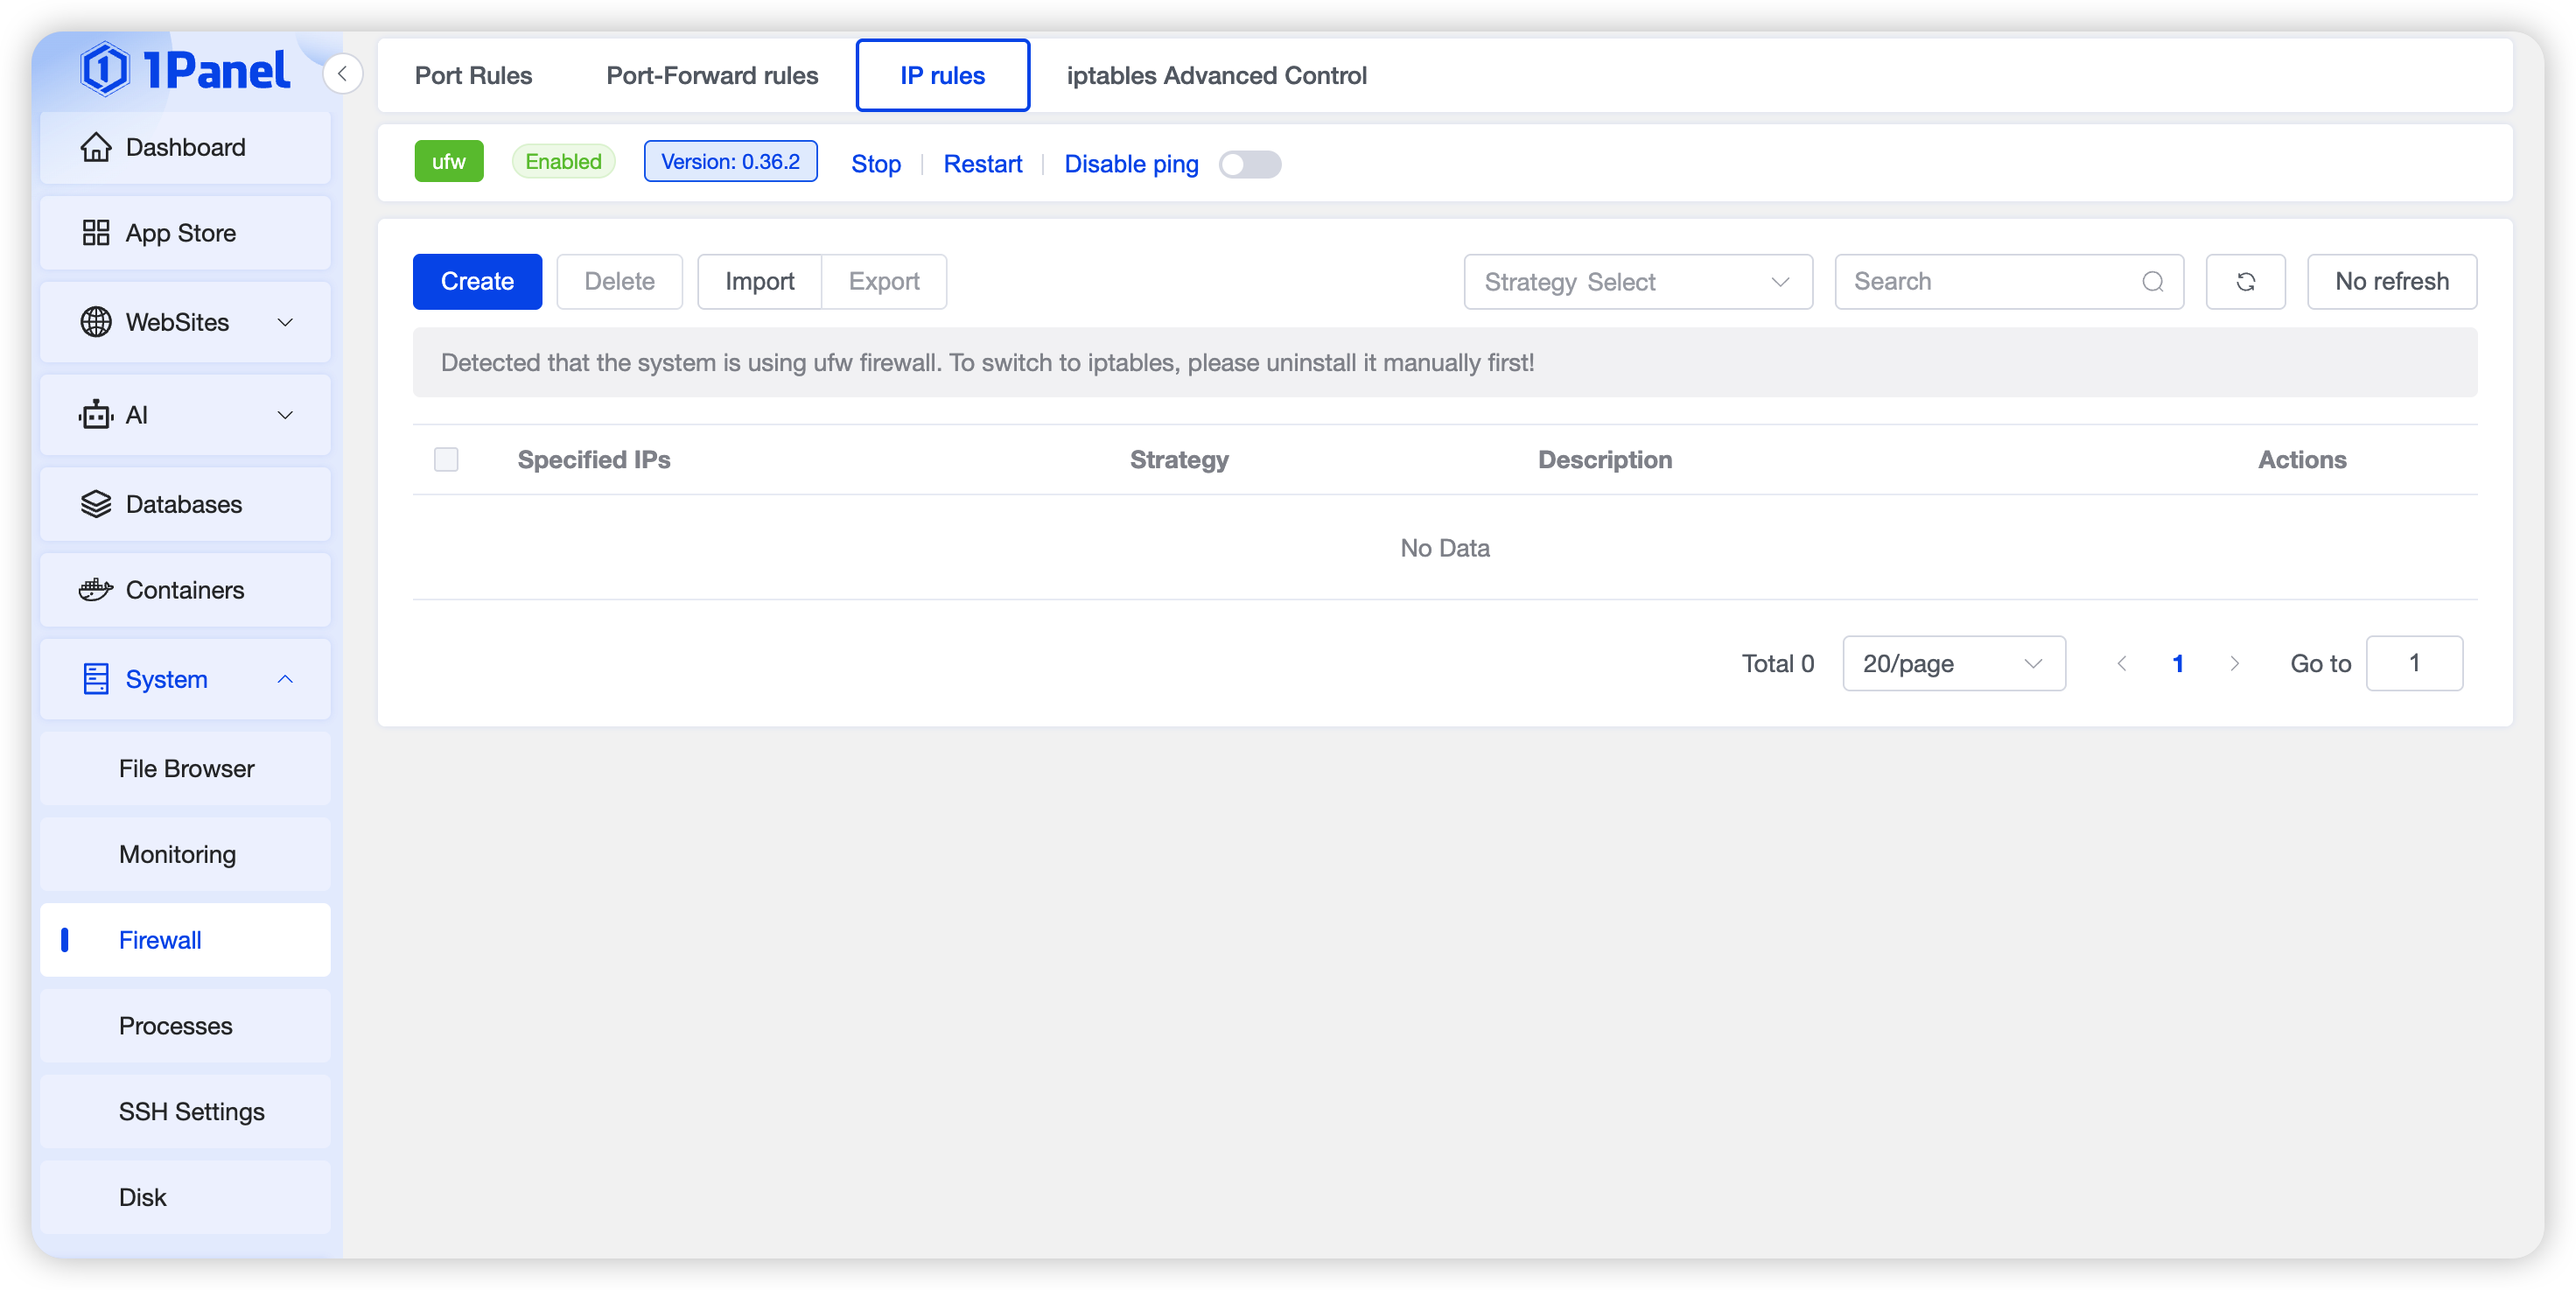
Task: Click the Databases stack icon
Action: tap(96, 504)
